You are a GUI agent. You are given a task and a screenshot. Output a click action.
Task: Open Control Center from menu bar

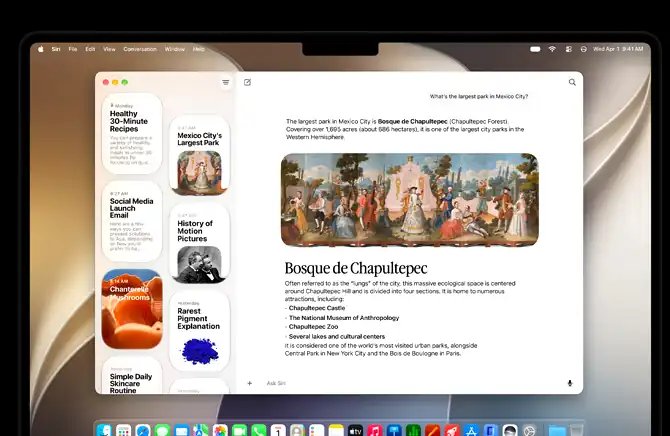click(x=568, y=49)
